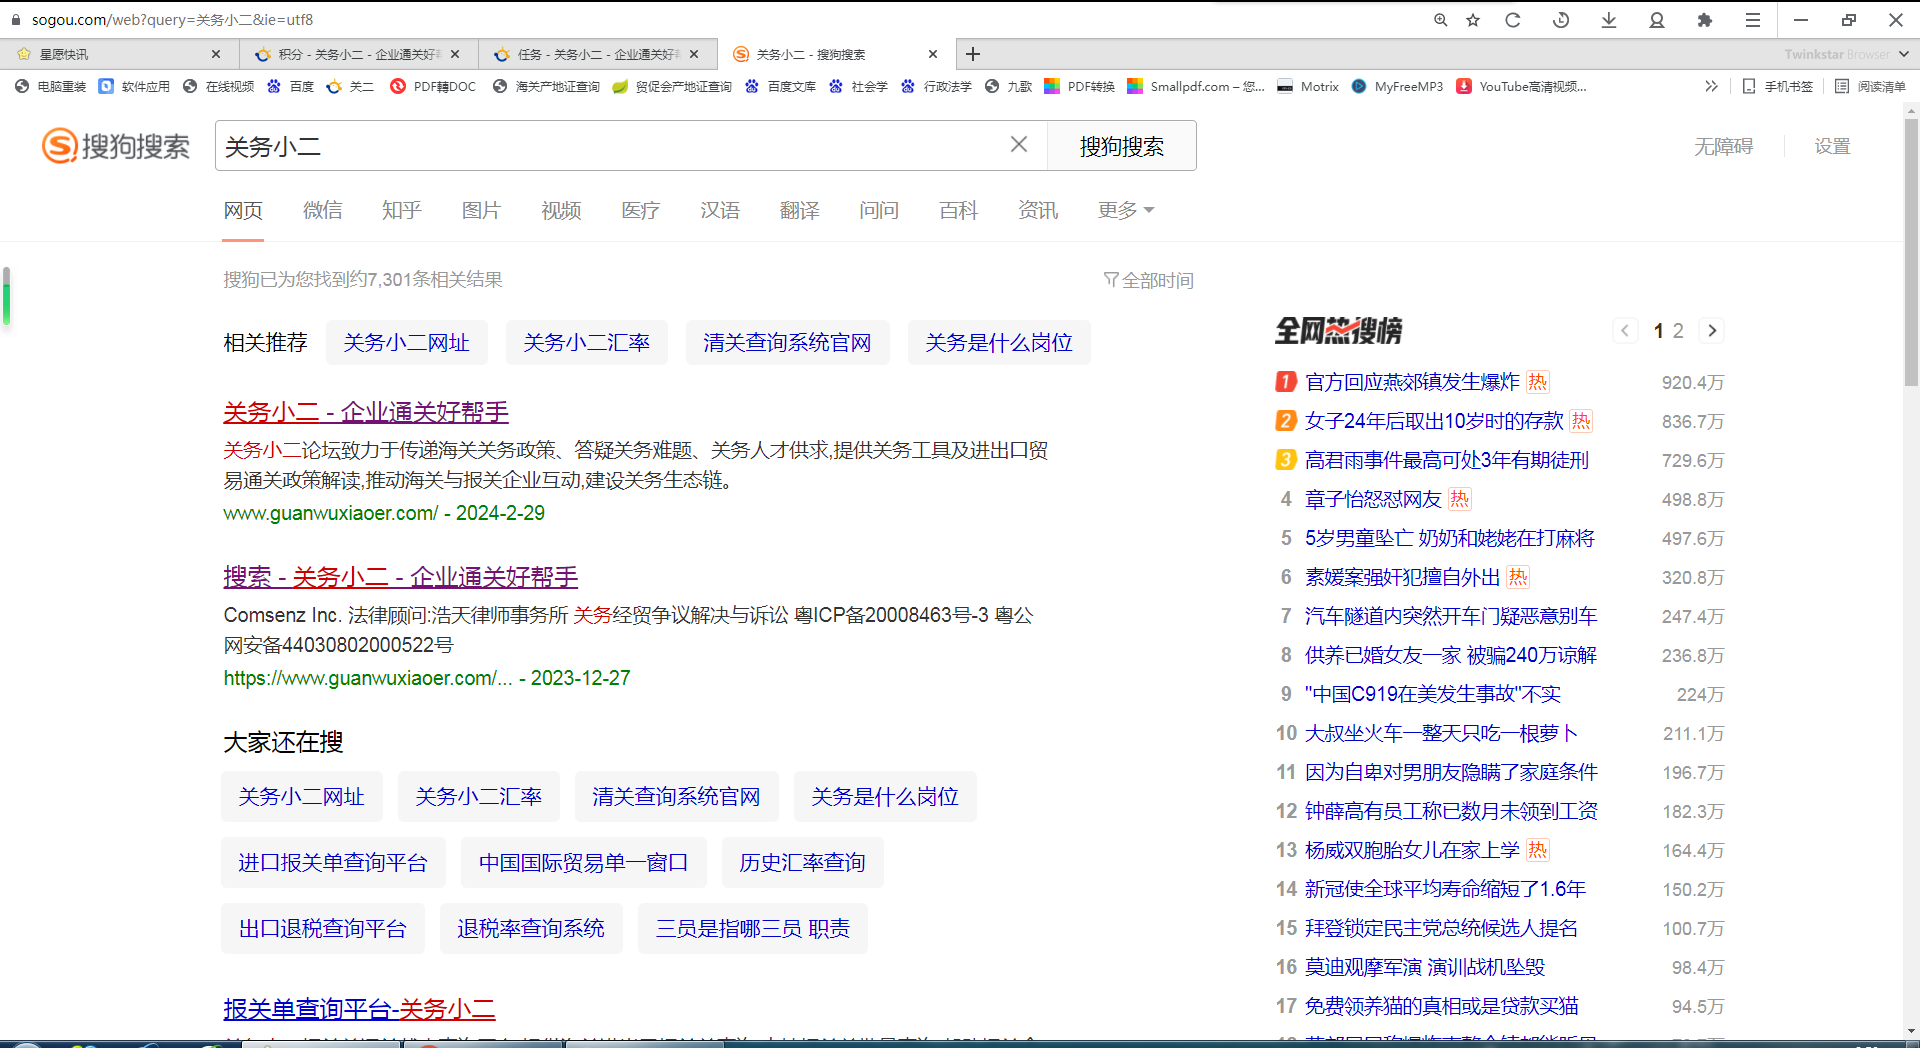Screen dimensions: 1920x1048
Task: Click the page vertical scrollbar thumb
Action: 1911,251
